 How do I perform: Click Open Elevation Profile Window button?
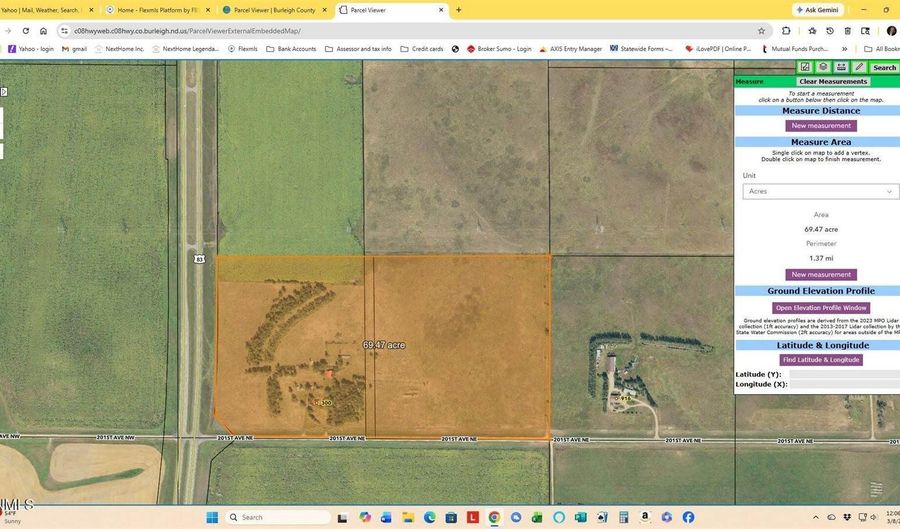(x=821, y=308)
